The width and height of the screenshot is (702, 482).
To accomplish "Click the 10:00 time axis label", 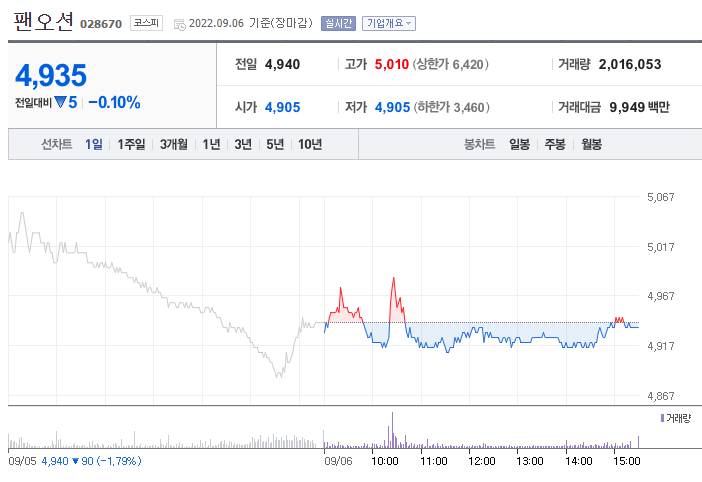I will (385, 461).
